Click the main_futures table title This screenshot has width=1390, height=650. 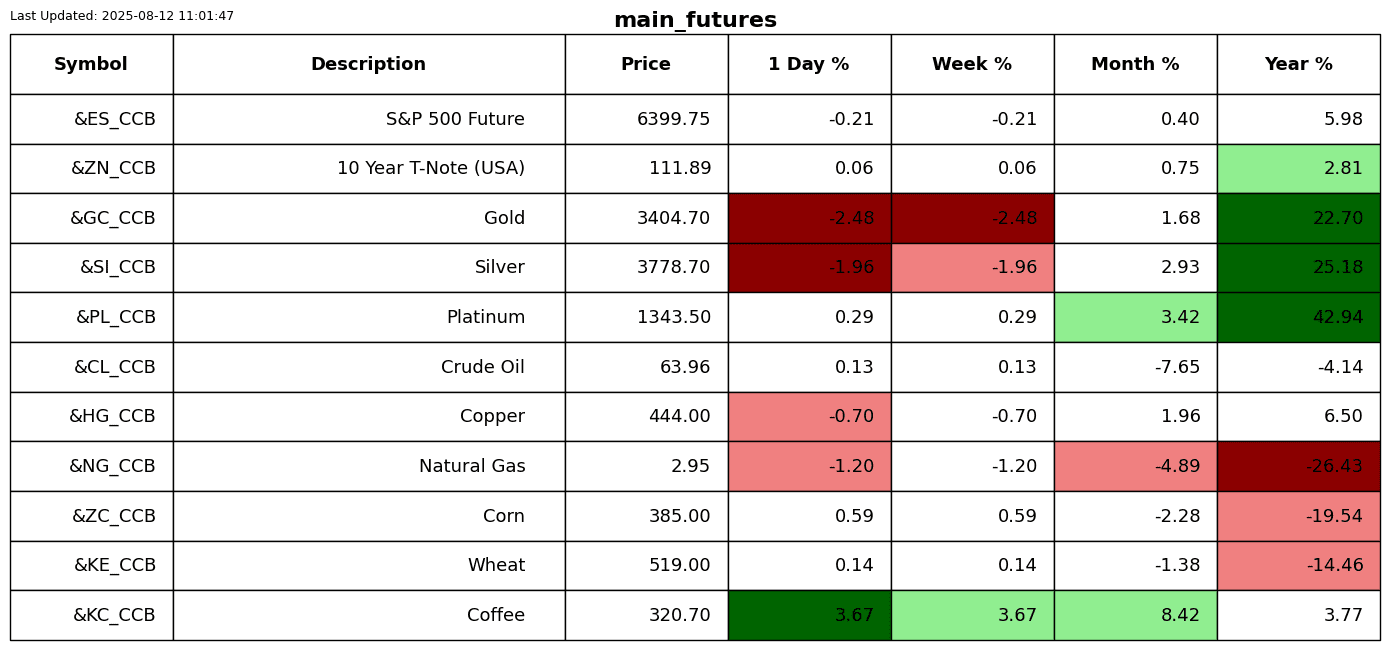click(x=695, y=20)
